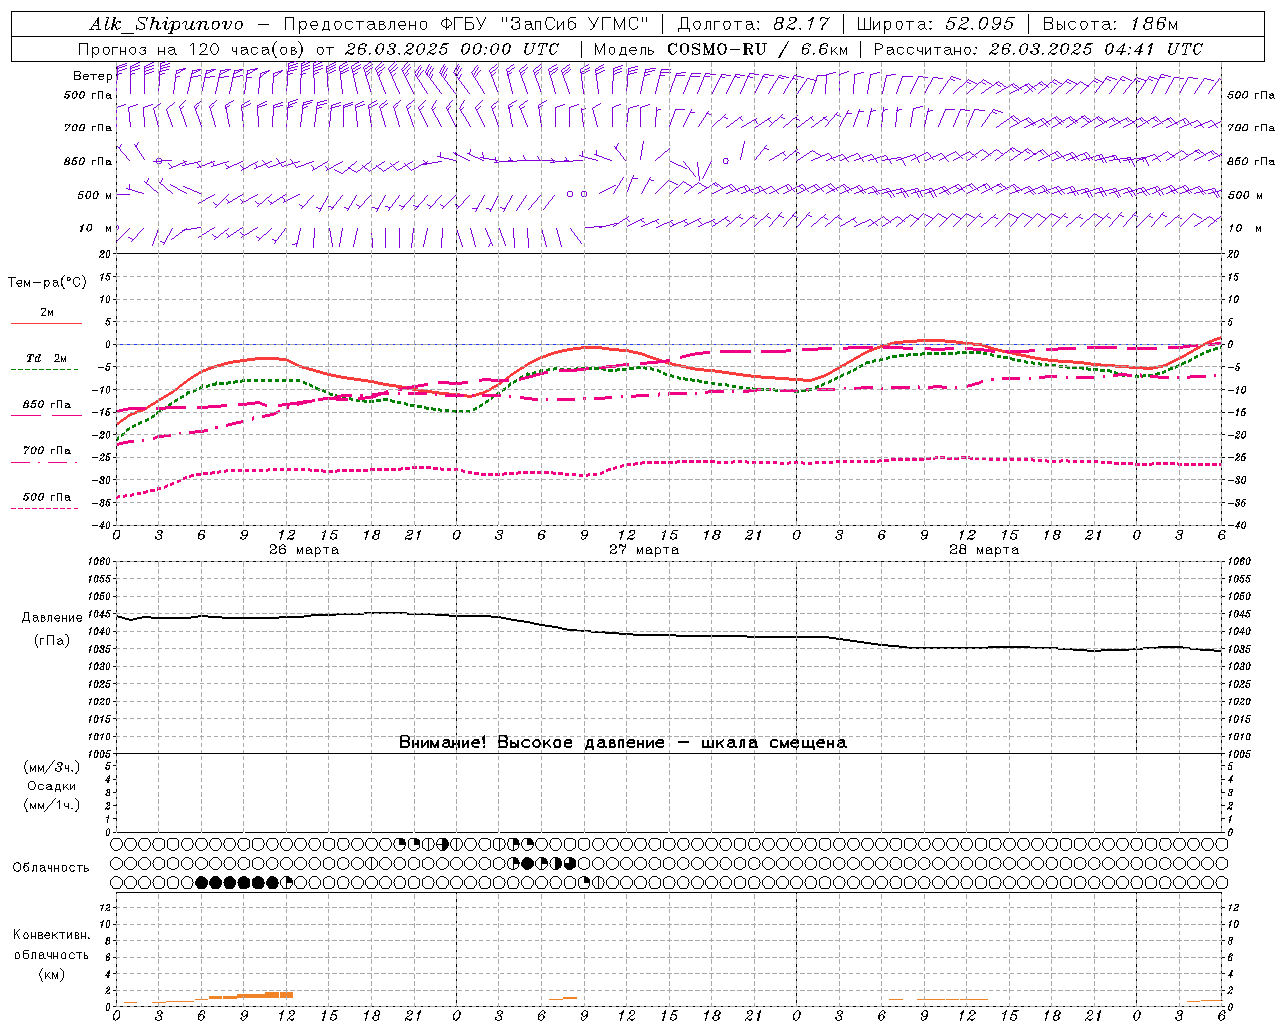Click the 27 марта date label
Screen dimensions: 1280x1024
(644, 550)
